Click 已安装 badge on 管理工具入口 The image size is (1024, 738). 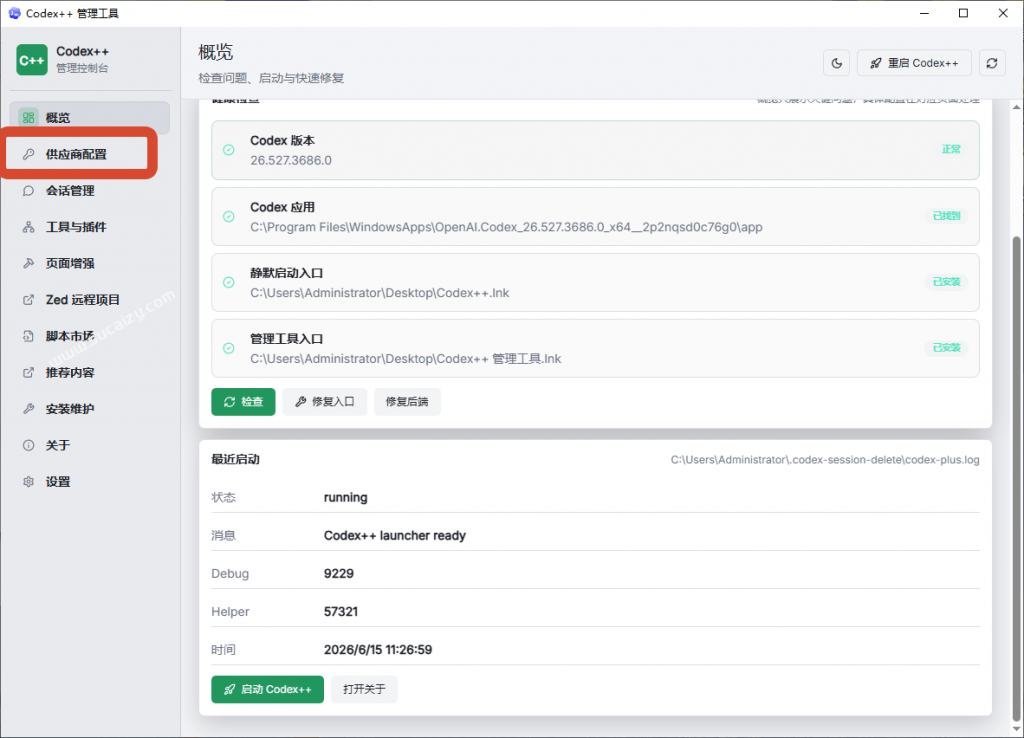coord(946,347)
